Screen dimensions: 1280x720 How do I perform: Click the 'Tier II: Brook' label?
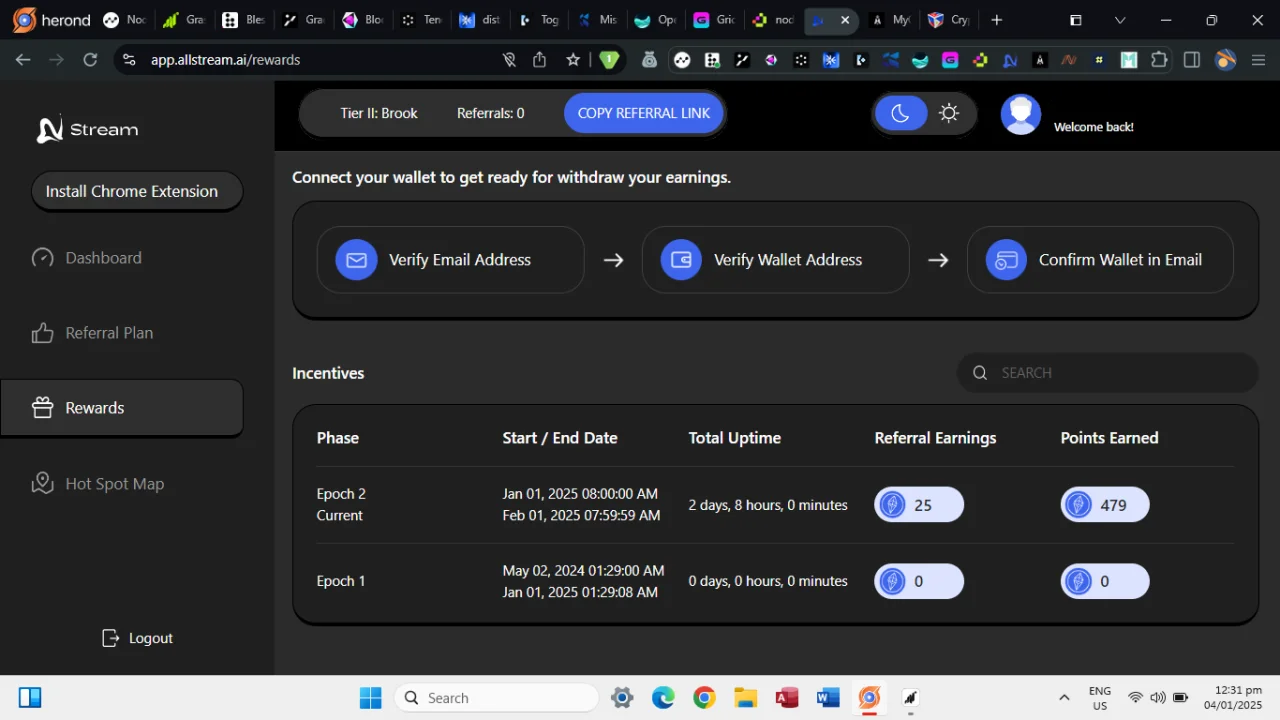click(x=379, y=113)
